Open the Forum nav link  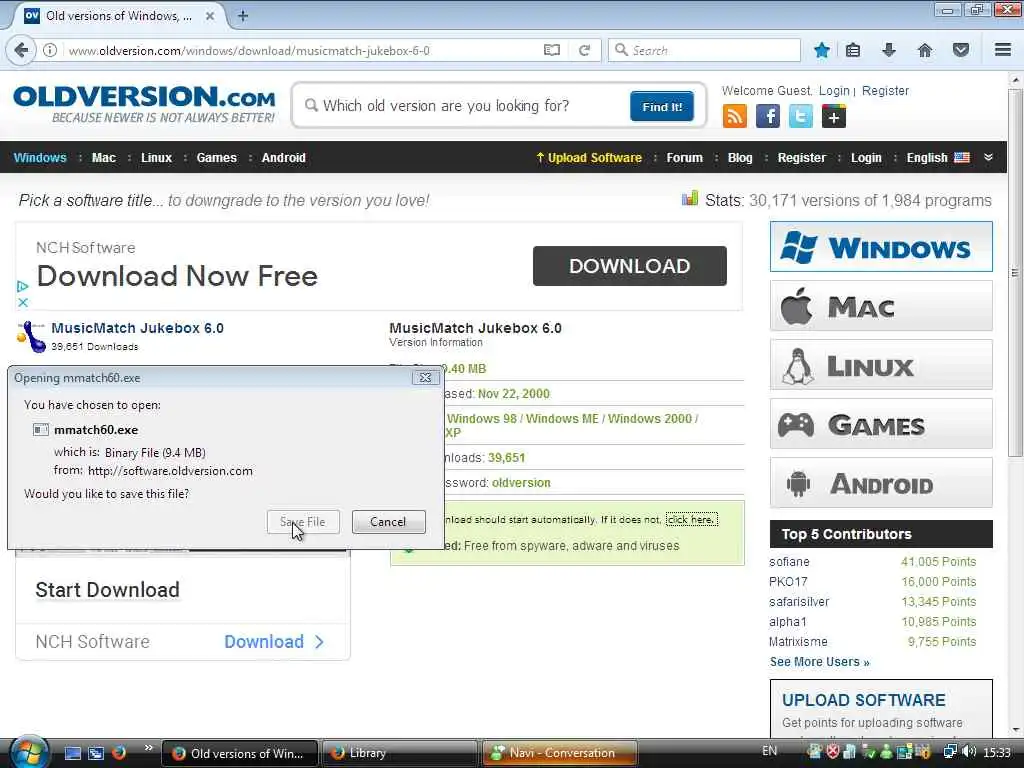(684, 157)
